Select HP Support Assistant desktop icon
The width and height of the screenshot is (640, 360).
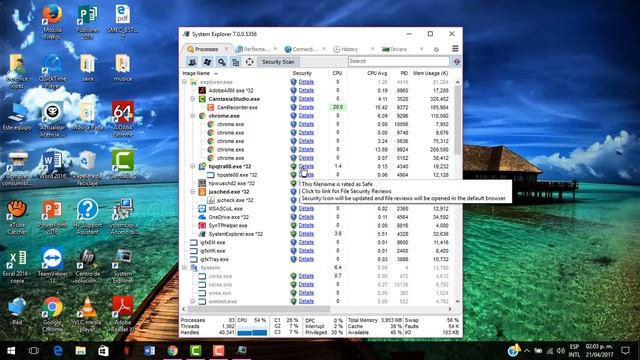click(87, 216)
